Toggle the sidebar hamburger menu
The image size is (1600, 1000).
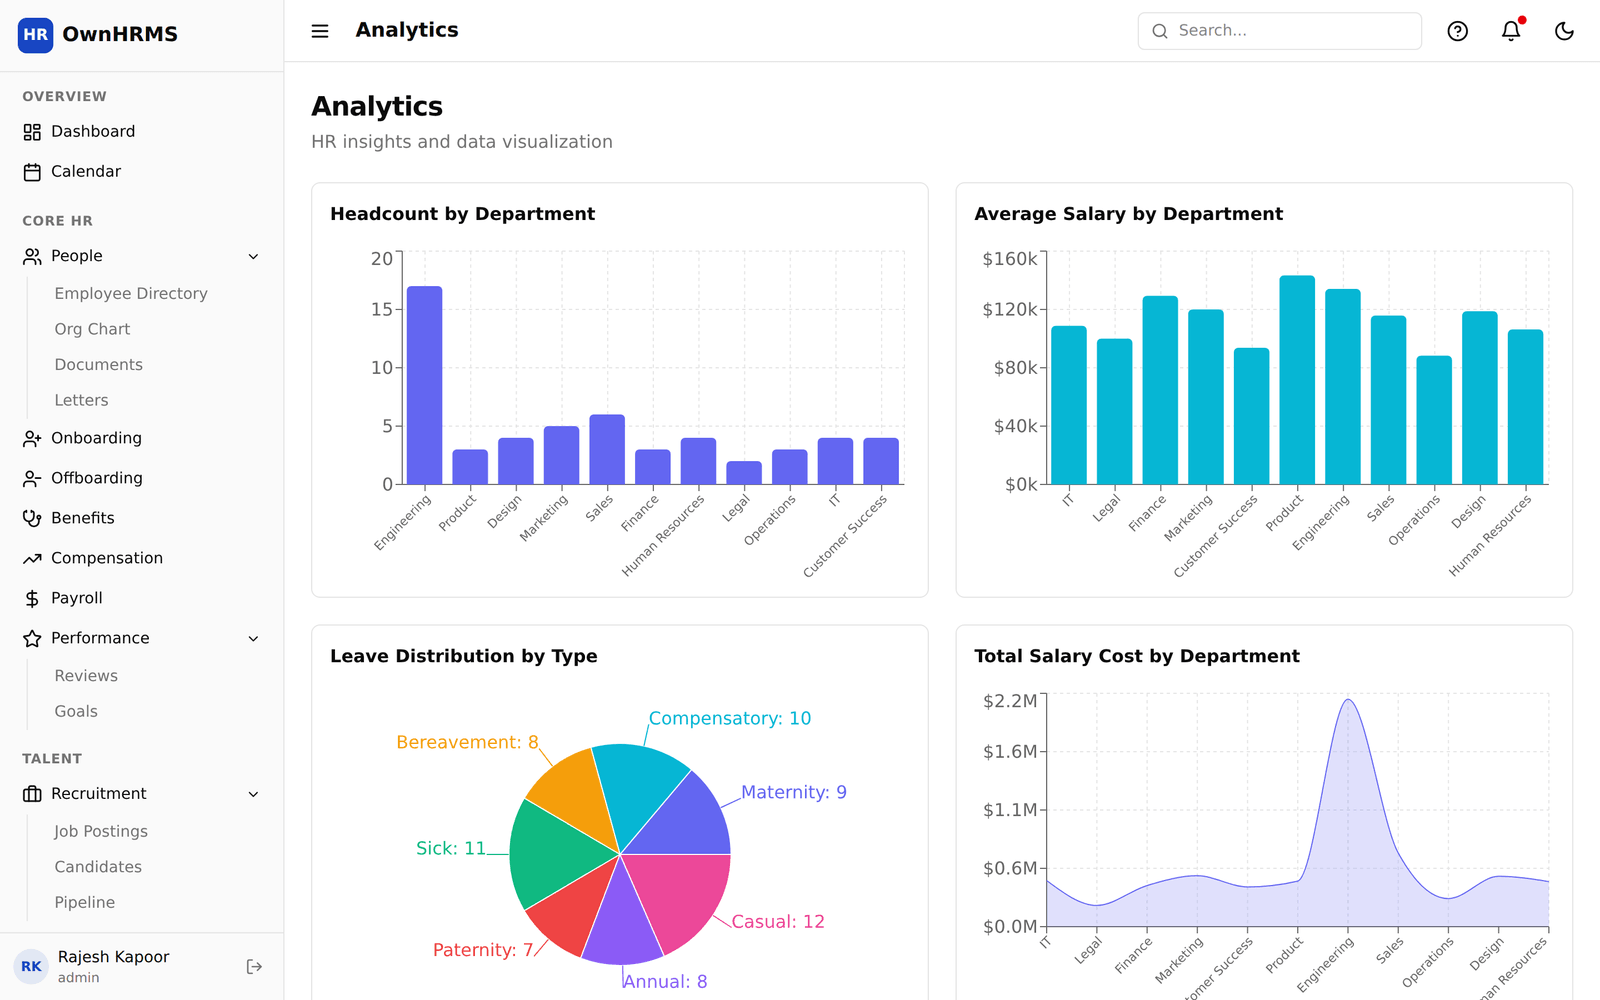point(320,31)
